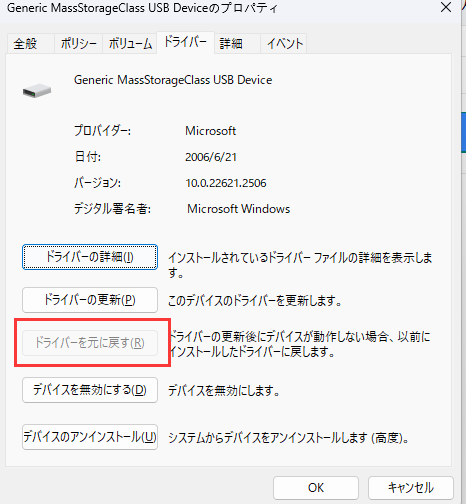Click the dialog title bar text
466x504 pixels.
[142, 8]
